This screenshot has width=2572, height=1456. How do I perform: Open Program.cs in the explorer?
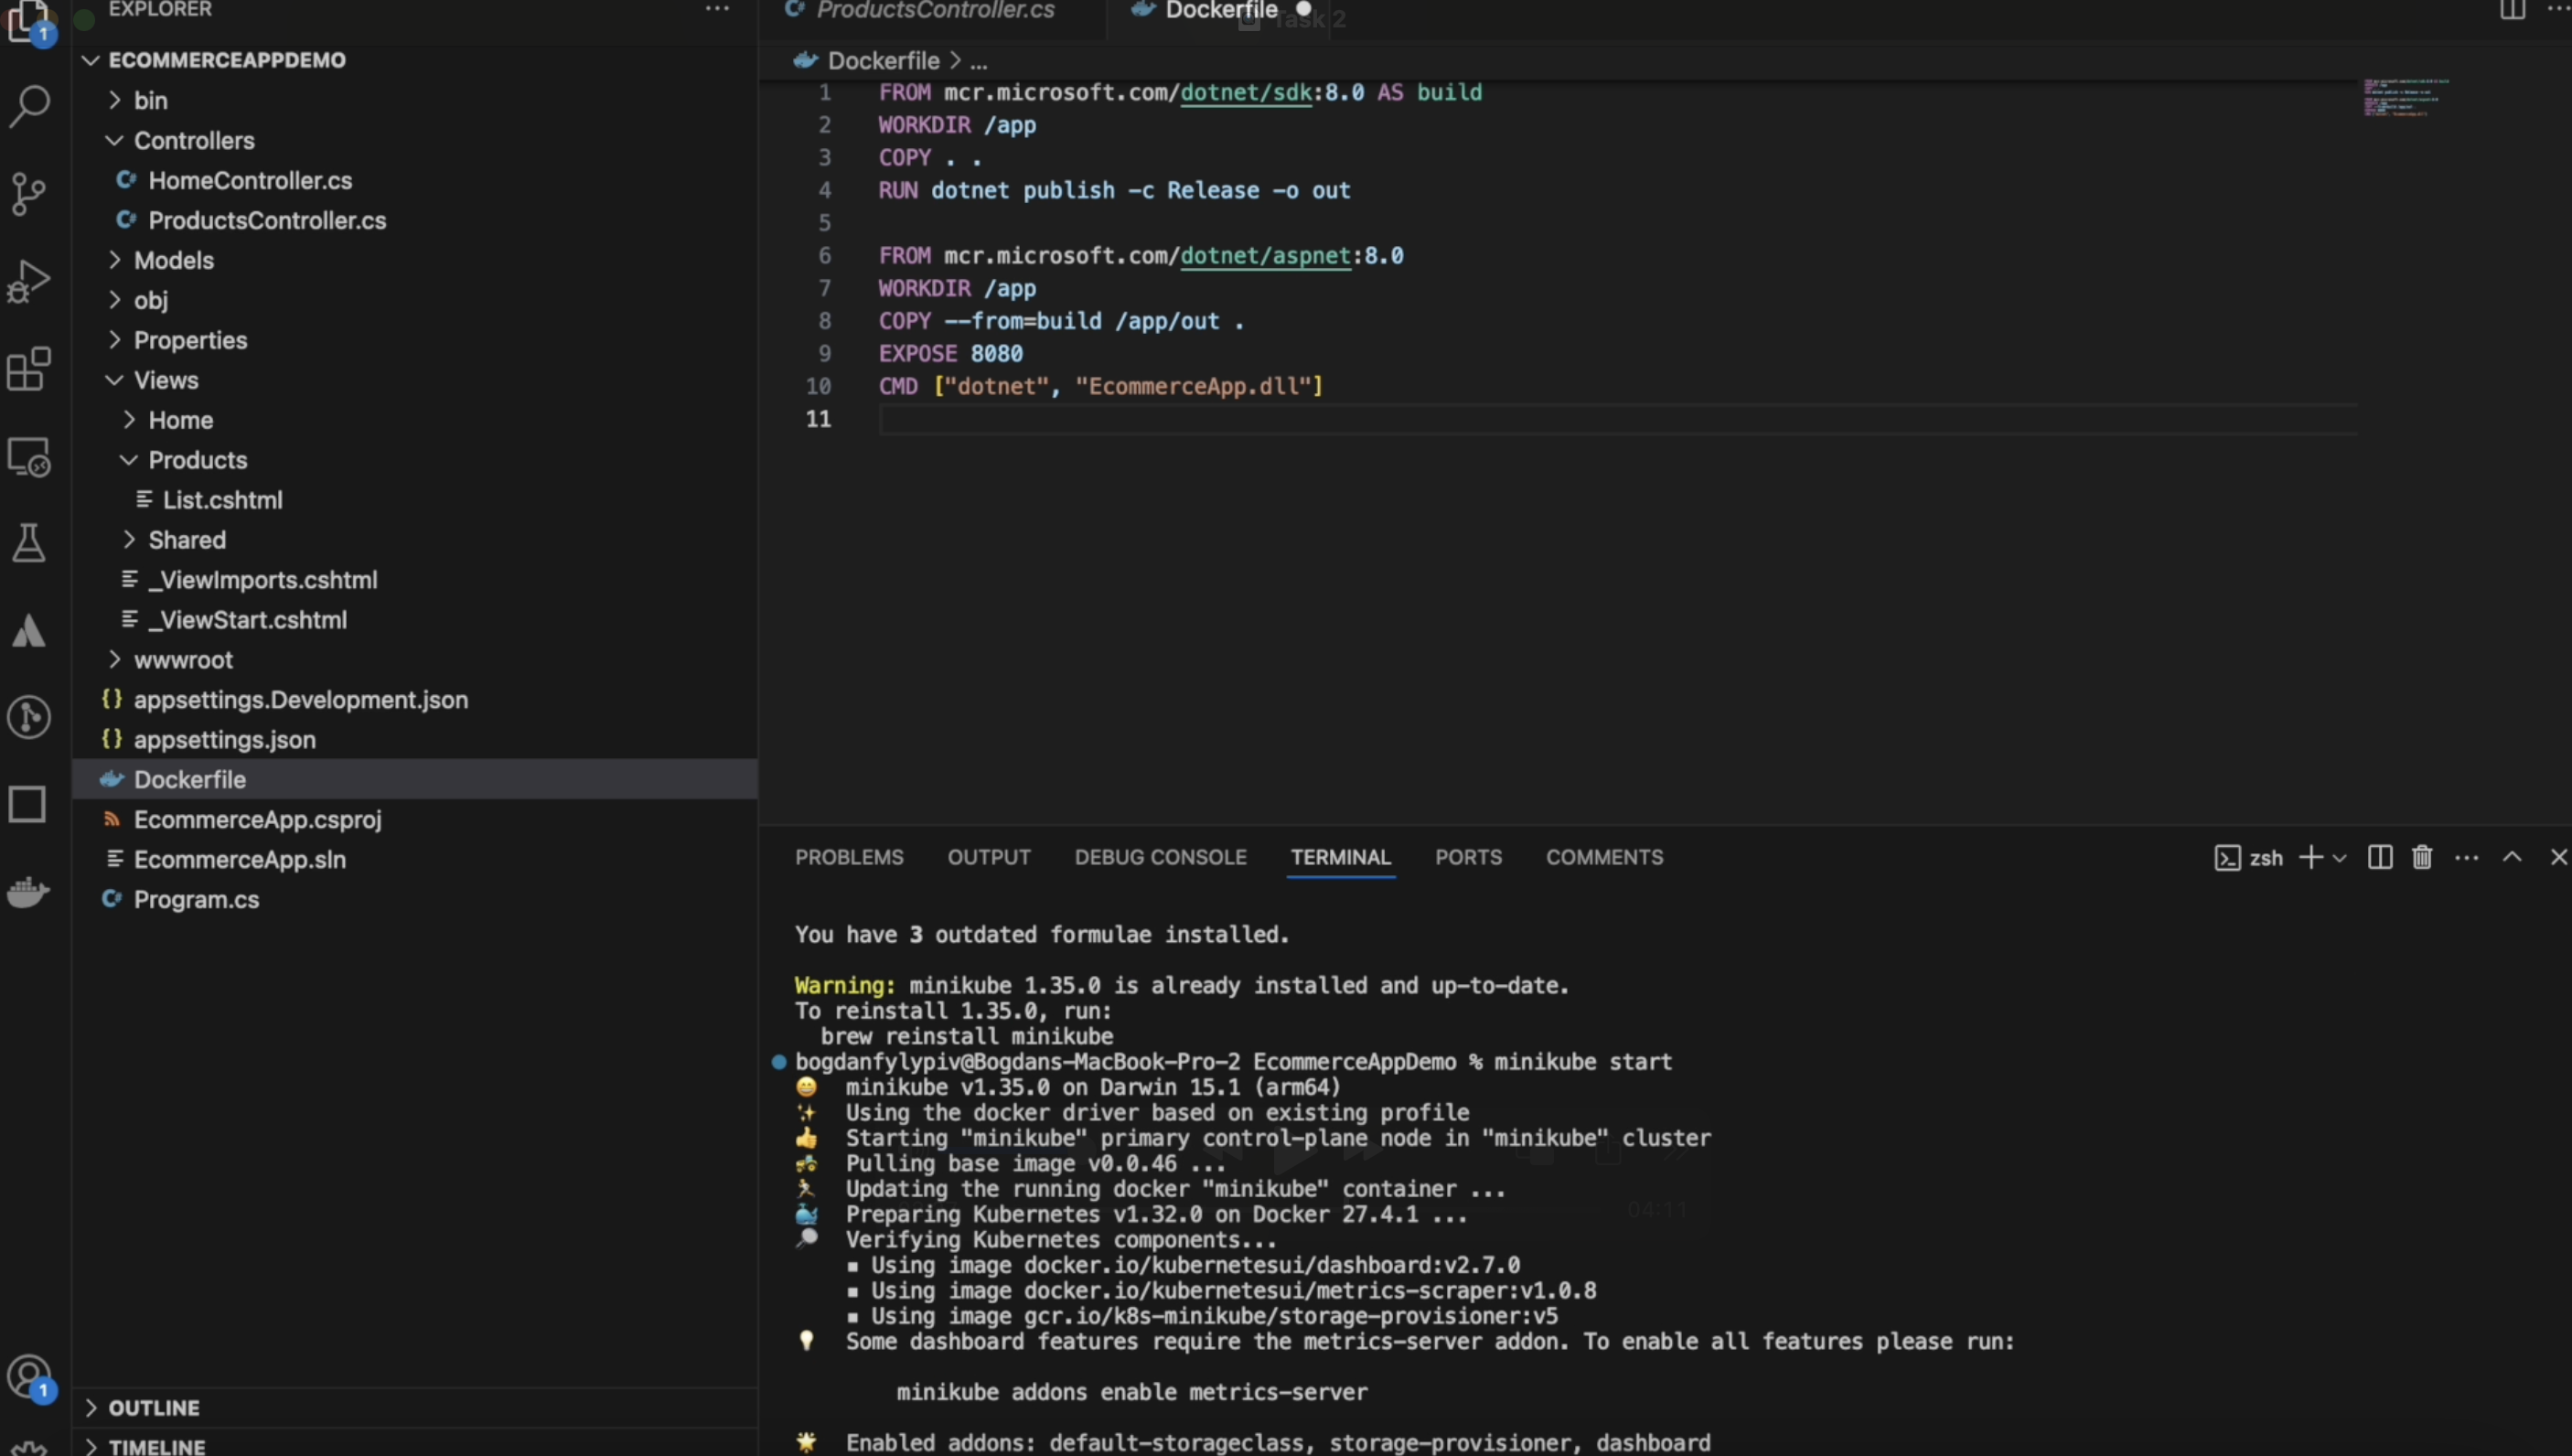point(196,899)
